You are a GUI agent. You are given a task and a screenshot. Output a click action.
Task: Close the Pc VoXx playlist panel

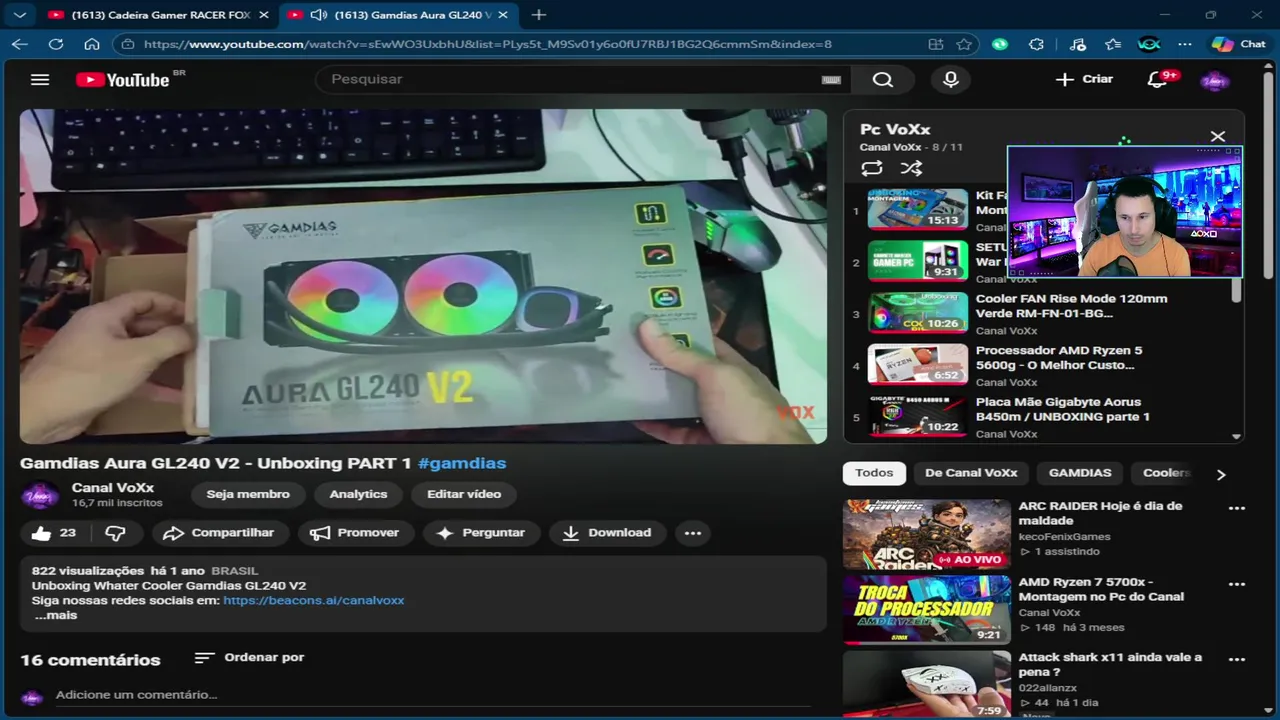[1218, 136]
